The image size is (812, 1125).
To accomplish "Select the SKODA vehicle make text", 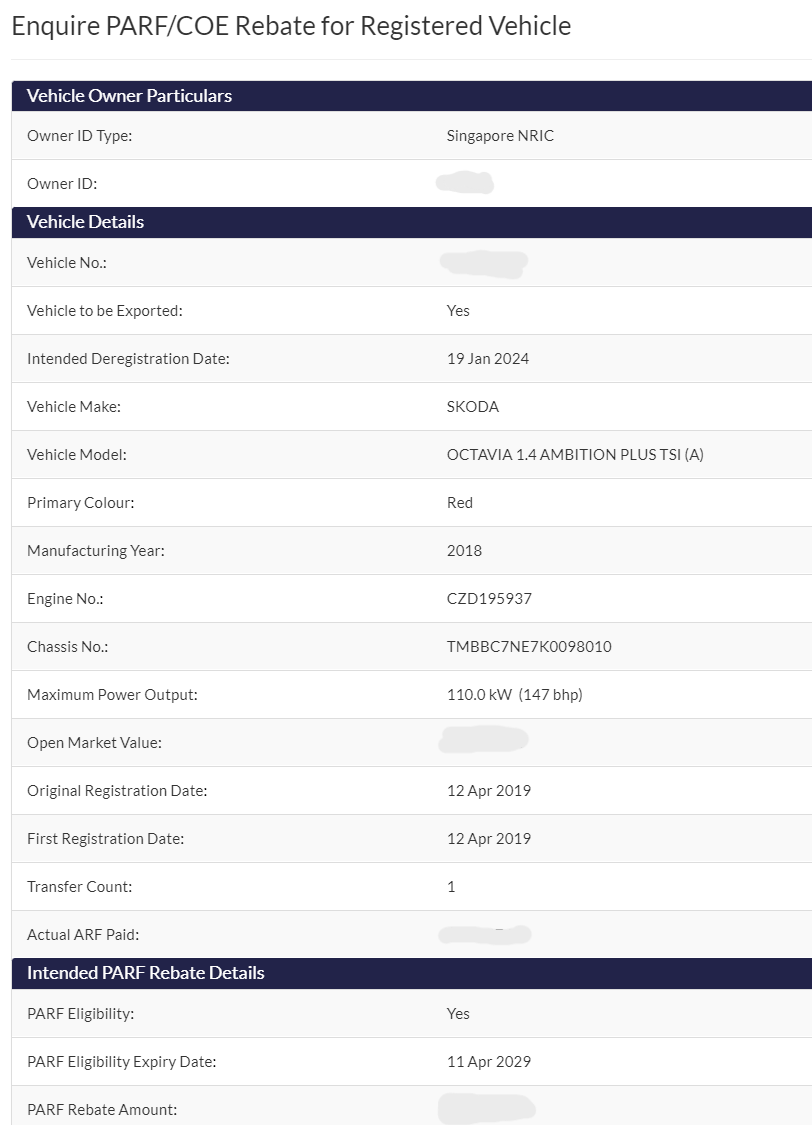I will (473, 407).
